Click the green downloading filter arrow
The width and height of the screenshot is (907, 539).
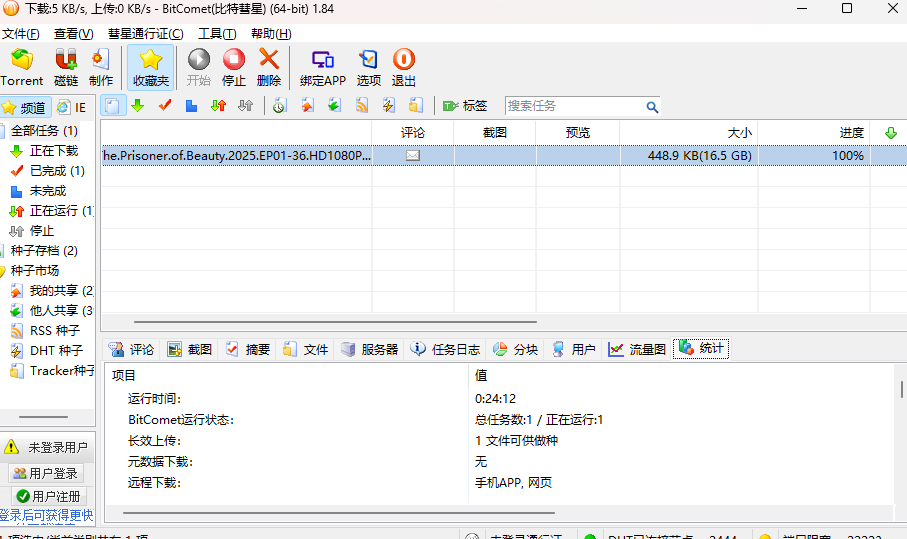(138, 105)
